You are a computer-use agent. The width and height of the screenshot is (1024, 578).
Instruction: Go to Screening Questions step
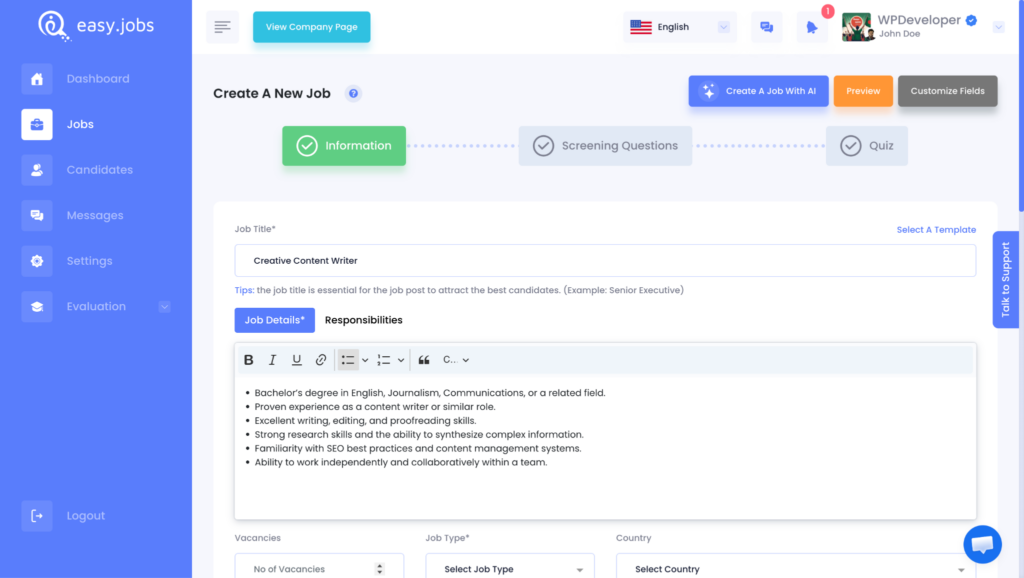click(x=605, y=146)
